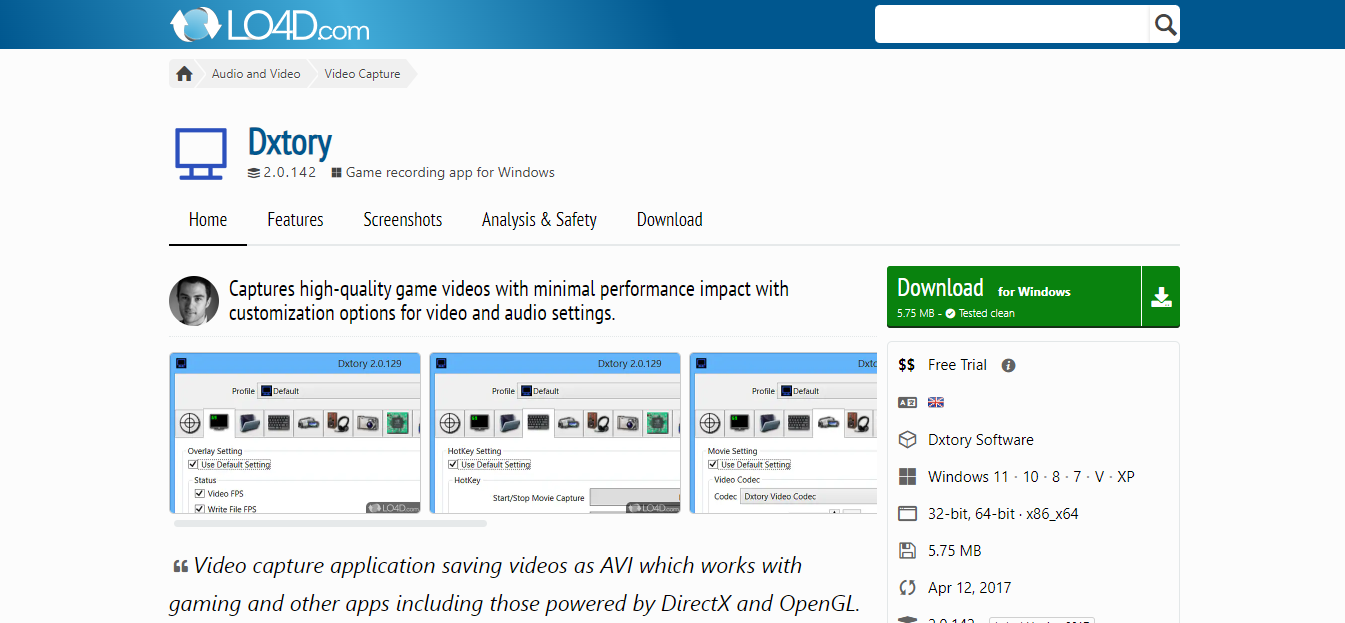The height and width of the screenshot is (623, 1345).
Task: Click the English flag language icon
Action: pyautogui.click(x=935, y=401)
